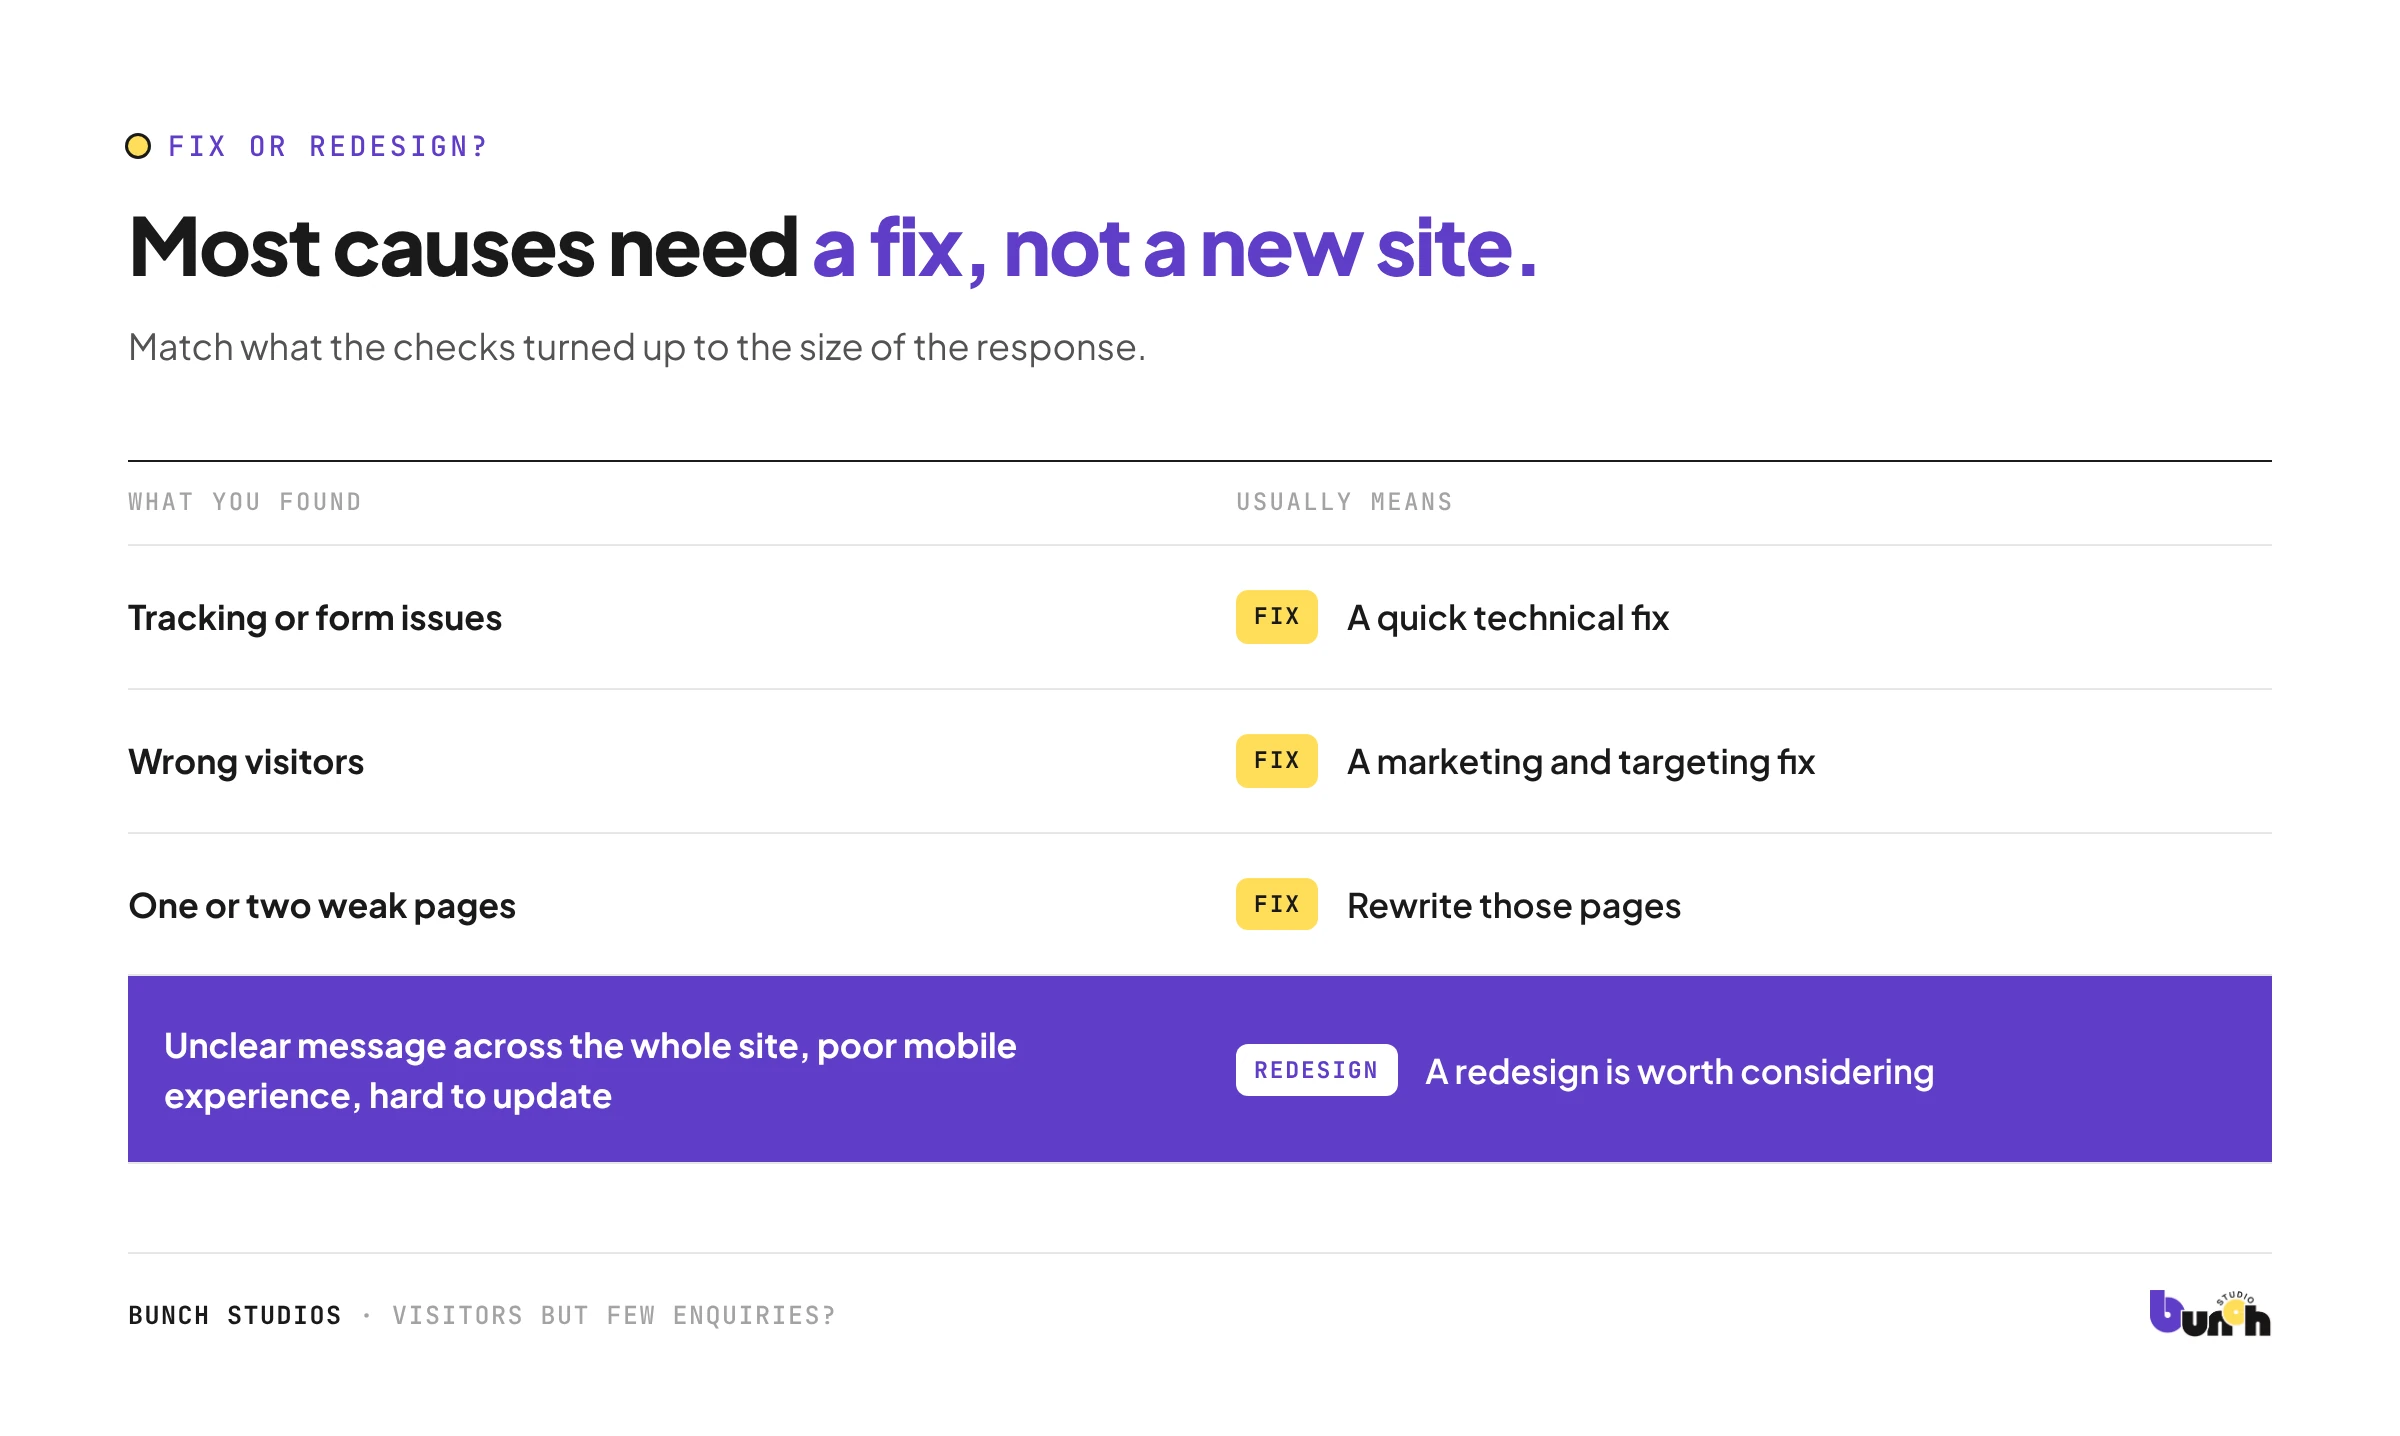Click 'One or two weak pages' text
The height and width of the screenshot is (1436, 2400).
(x=322, y=906)
